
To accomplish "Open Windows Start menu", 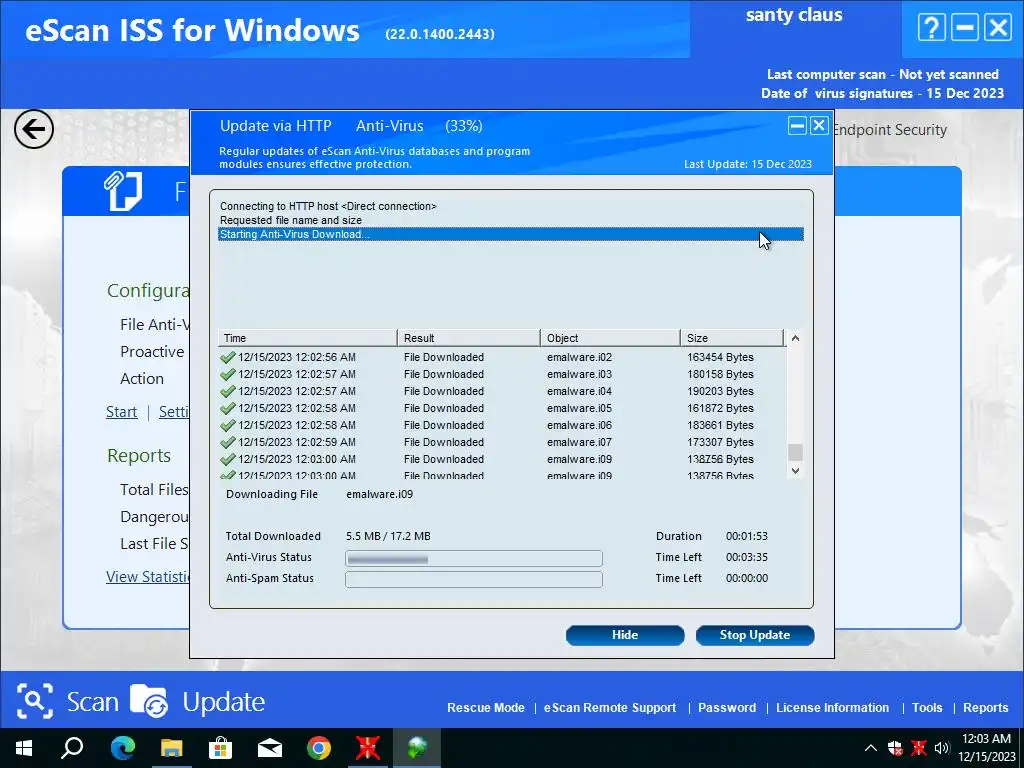I will [24, 748].
